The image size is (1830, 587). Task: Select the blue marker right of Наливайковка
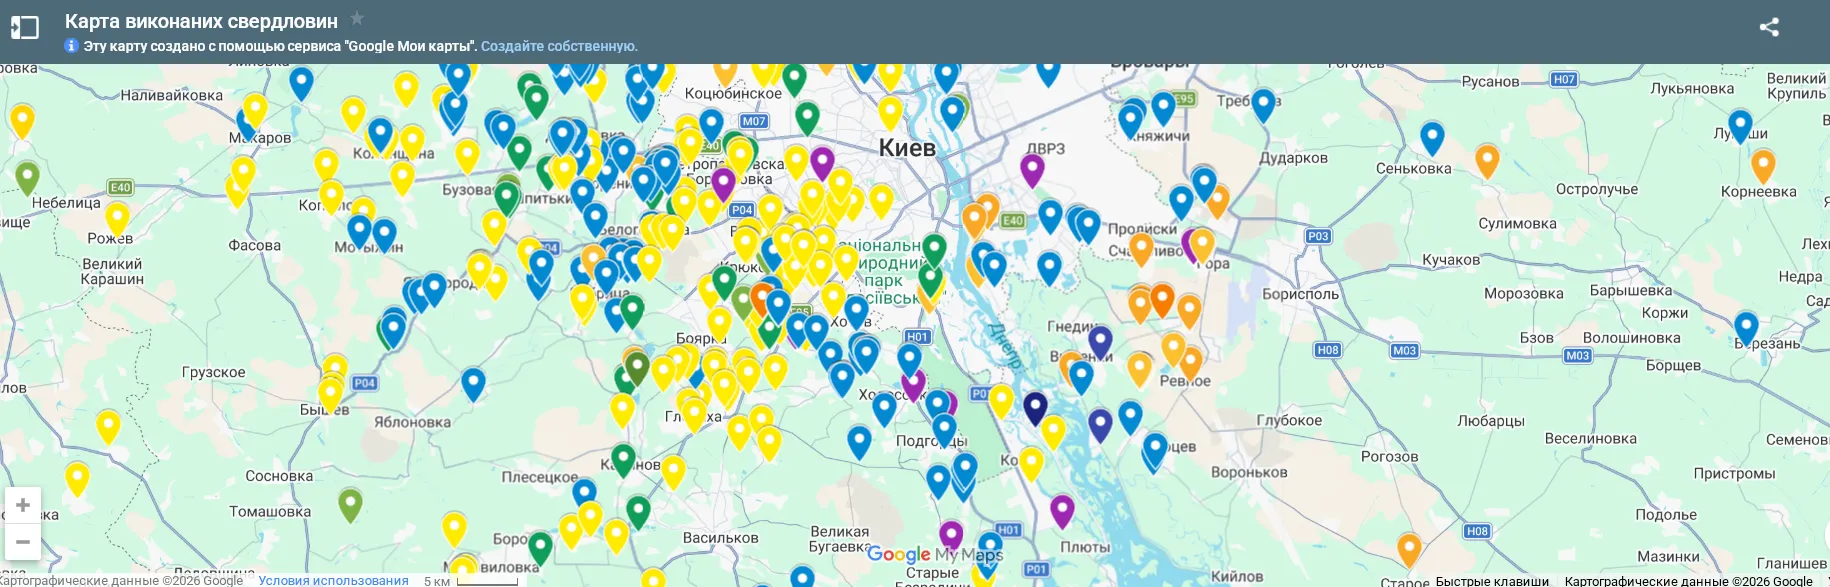(301, 84)
